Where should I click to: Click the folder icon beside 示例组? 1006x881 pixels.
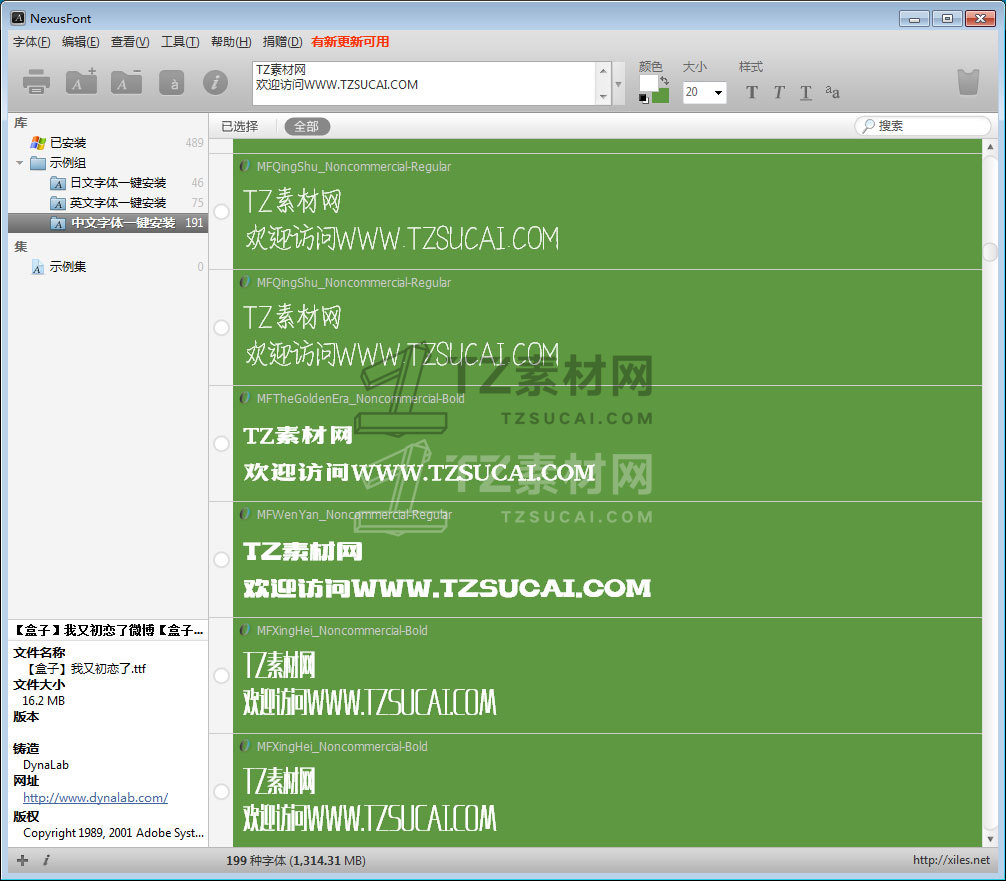click(x=38, y=163)
